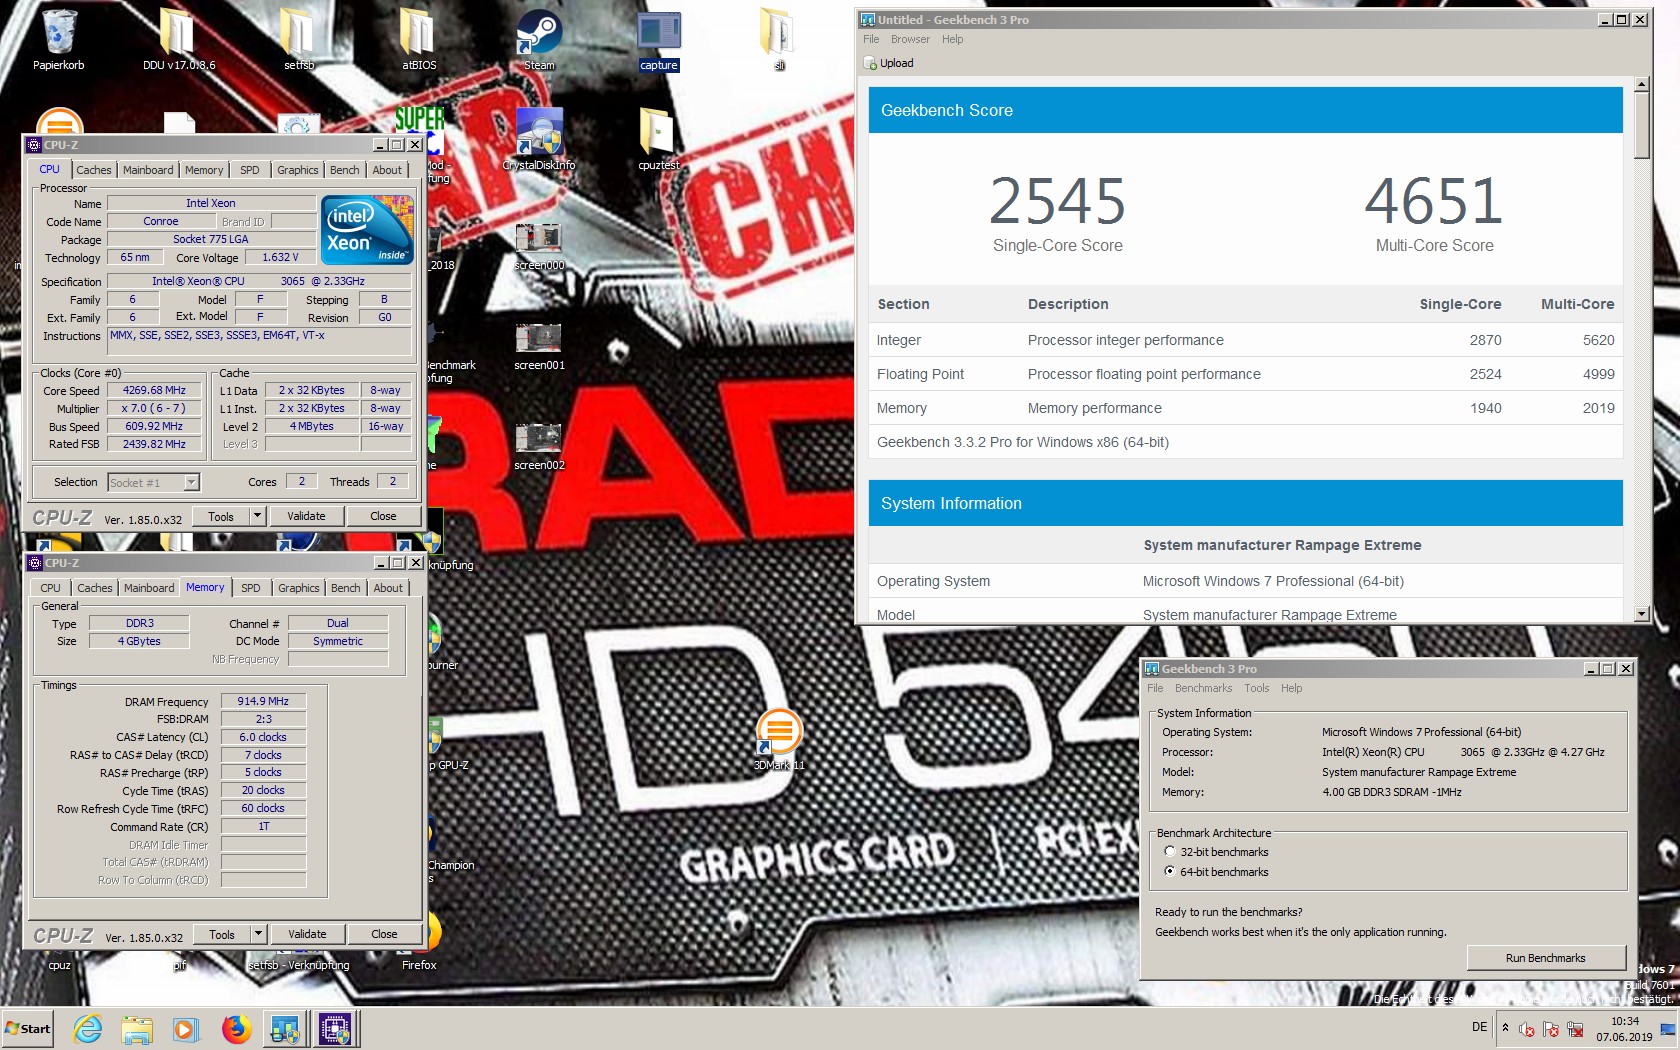
Task: Click Geekbench results scrollbar up arrow
Action: point(1641,85)
